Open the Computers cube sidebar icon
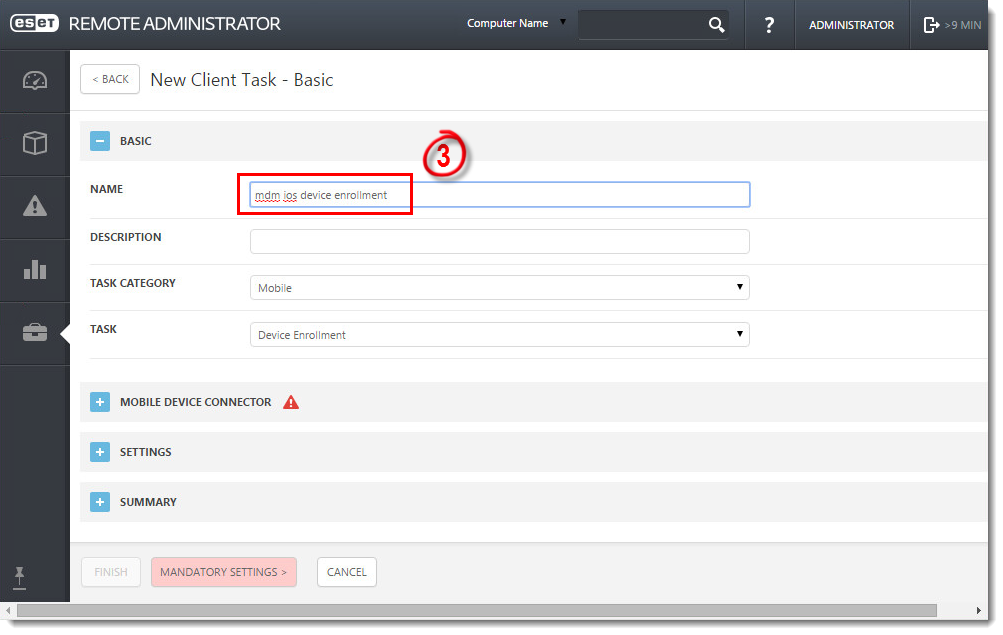 (35, 143)
